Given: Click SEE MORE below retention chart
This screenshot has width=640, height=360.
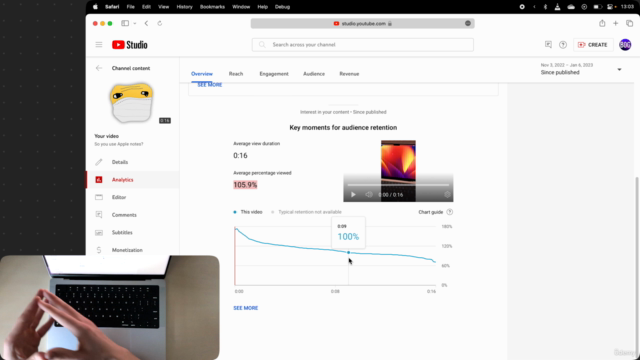Looking at the screenshot, I should [245, 308].
